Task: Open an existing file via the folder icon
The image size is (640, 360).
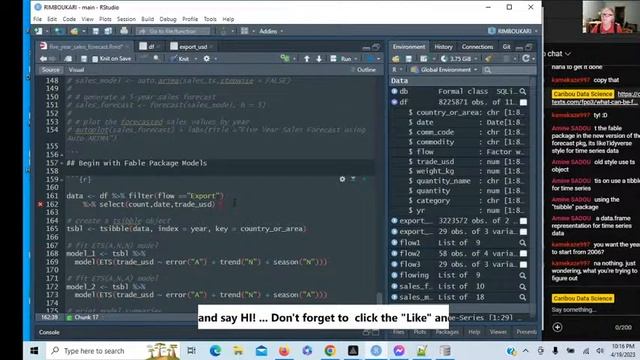Action: click(74, 31)
